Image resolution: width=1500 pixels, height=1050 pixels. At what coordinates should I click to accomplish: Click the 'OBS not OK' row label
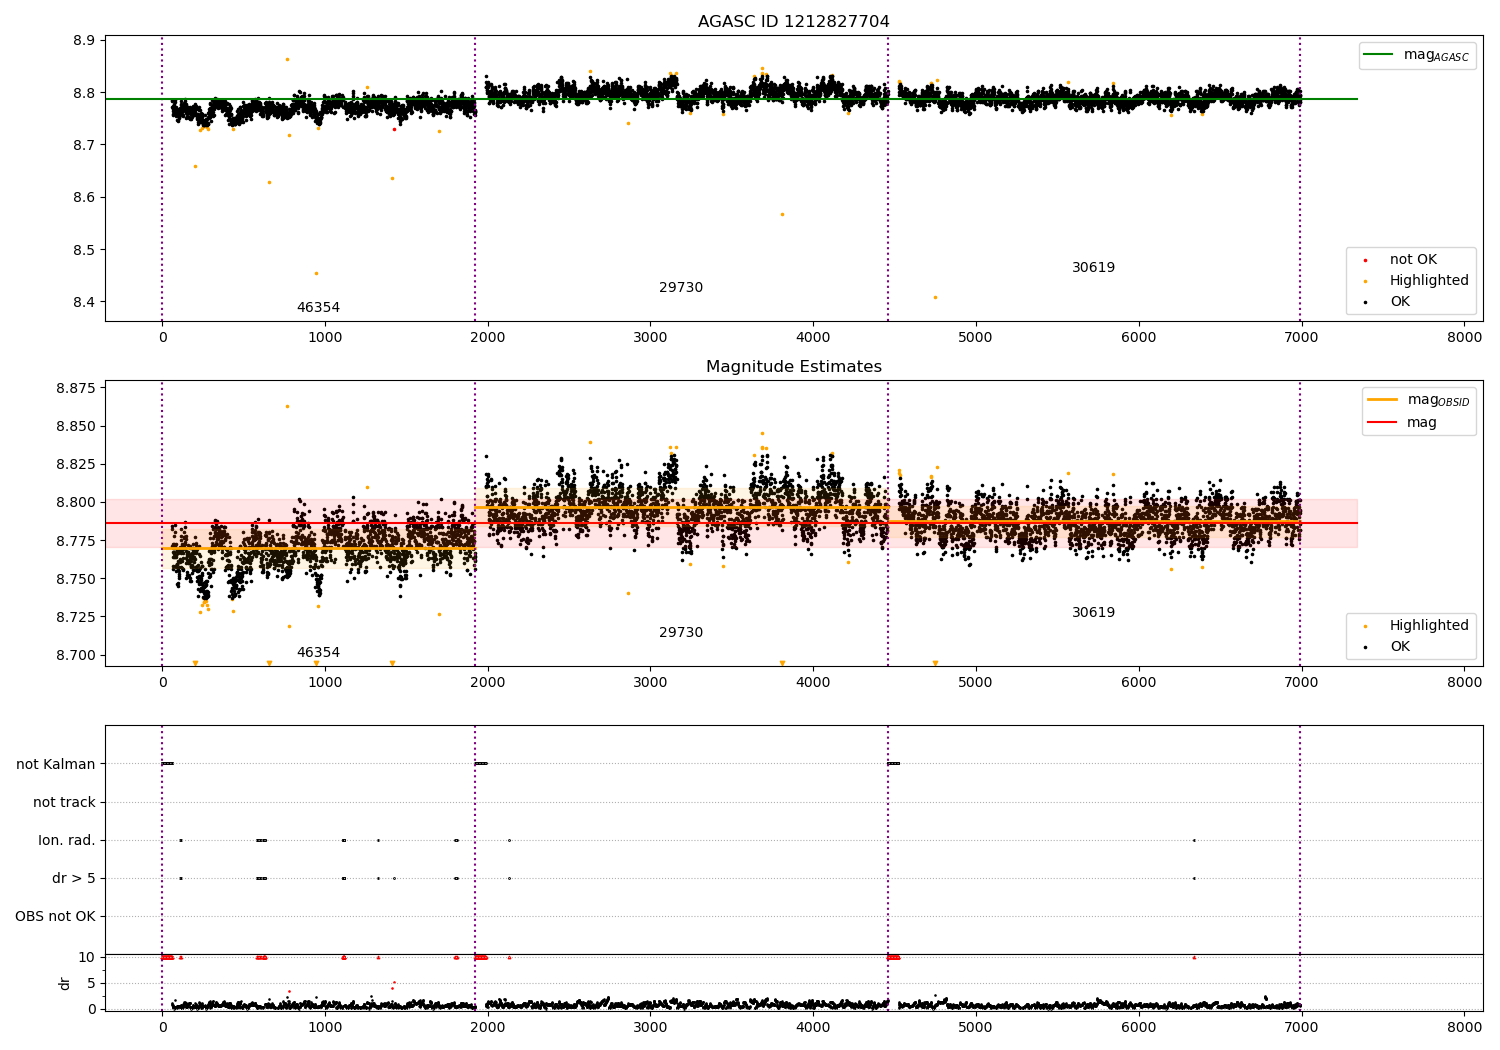coord(55,916)
